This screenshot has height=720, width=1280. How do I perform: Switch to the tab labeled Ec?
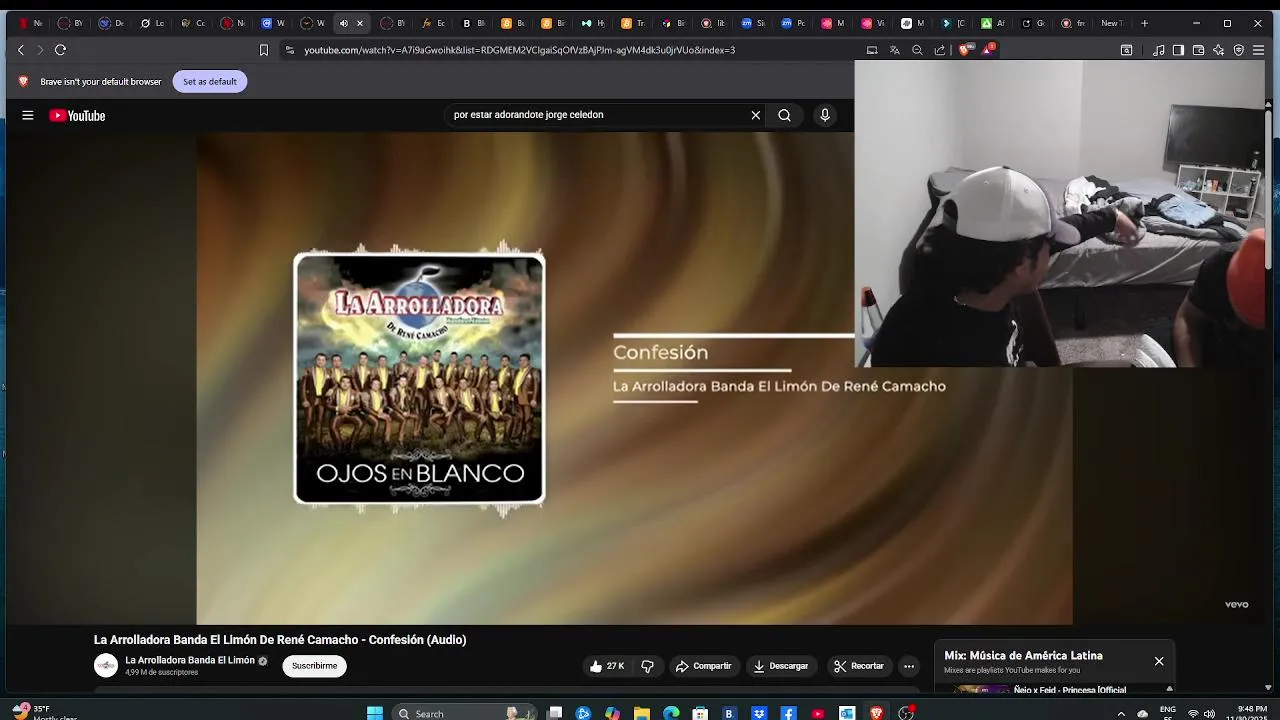[434, 23]
